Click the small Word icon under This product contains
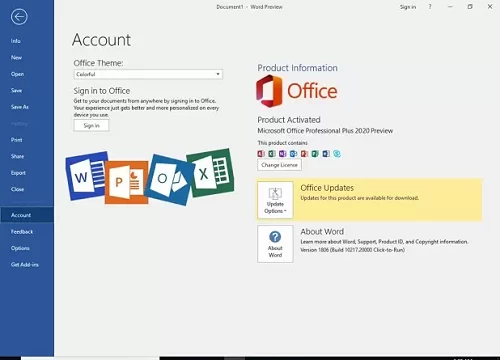Viewport: 500px width, 360px height. 326,154
